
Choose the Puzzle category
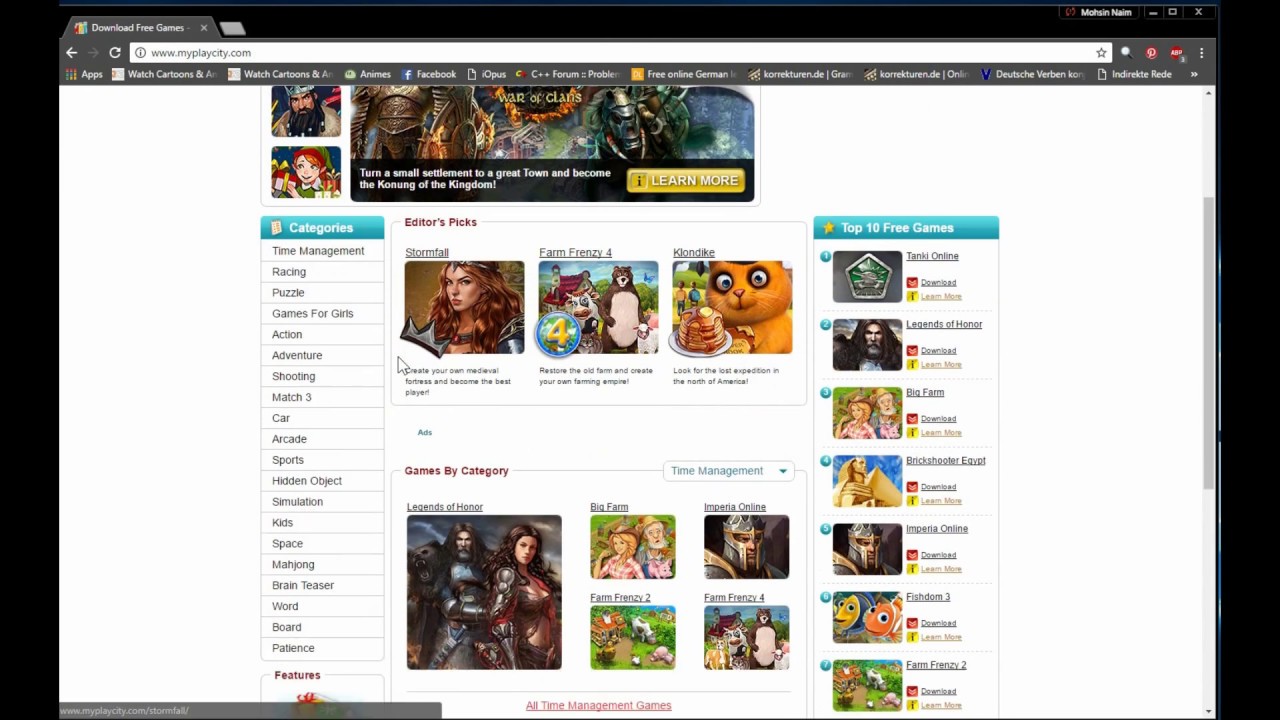288,293
